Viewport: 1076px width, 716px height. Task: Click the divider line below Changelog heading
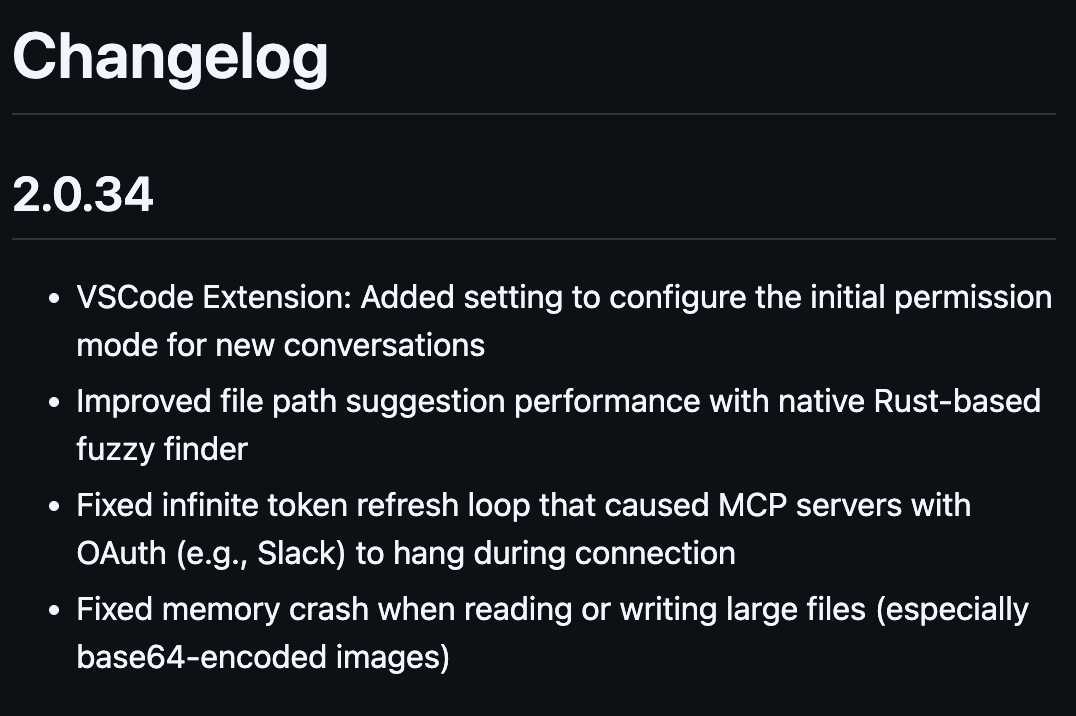[534, 115]
